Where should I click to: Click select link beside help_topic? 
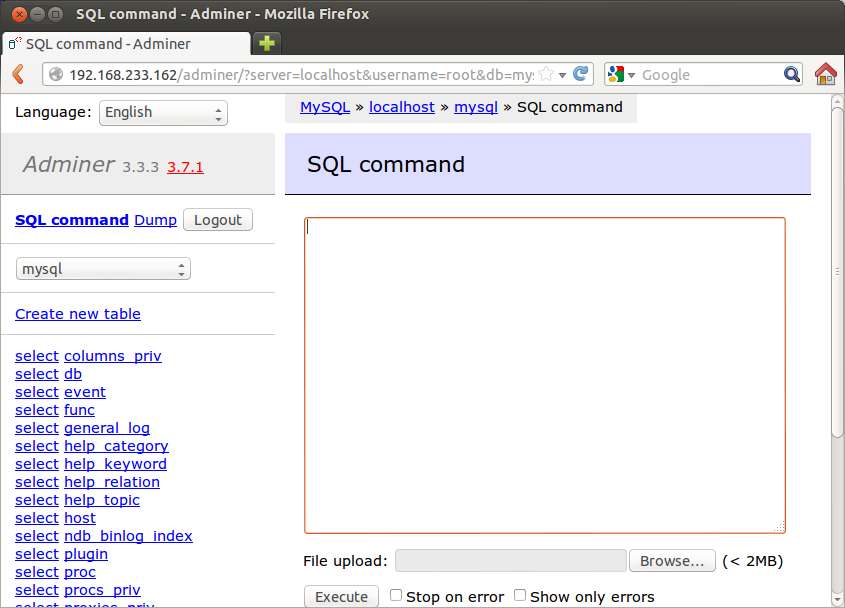(x=37, y=500)
